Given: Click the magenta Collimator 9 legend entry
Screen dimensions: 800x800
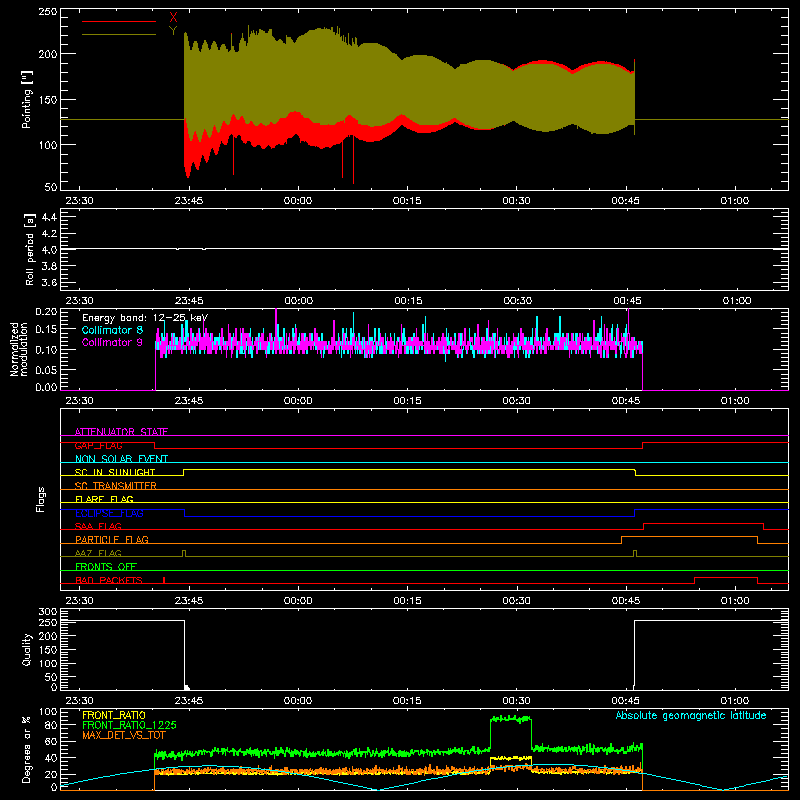Looking at the screenshot, I should point(112,342).
